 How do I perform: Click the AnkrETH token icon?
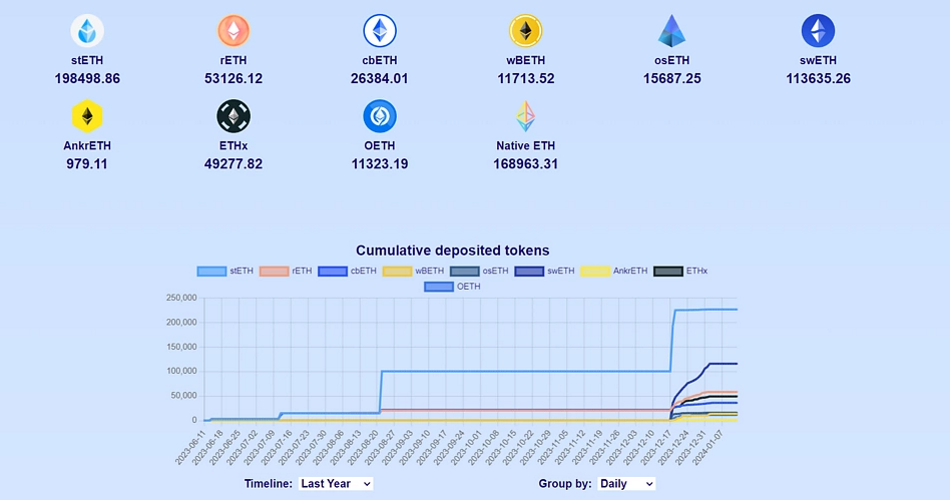[x=87, y=116]
